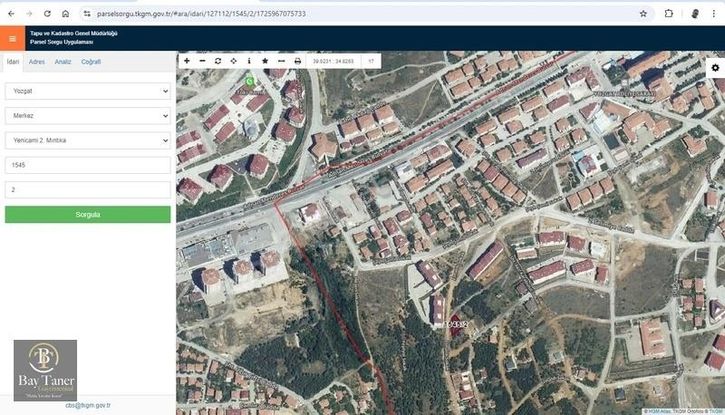Open the info tool in map toolbar
Screen dimensions: 725x415
click(249, 61)
